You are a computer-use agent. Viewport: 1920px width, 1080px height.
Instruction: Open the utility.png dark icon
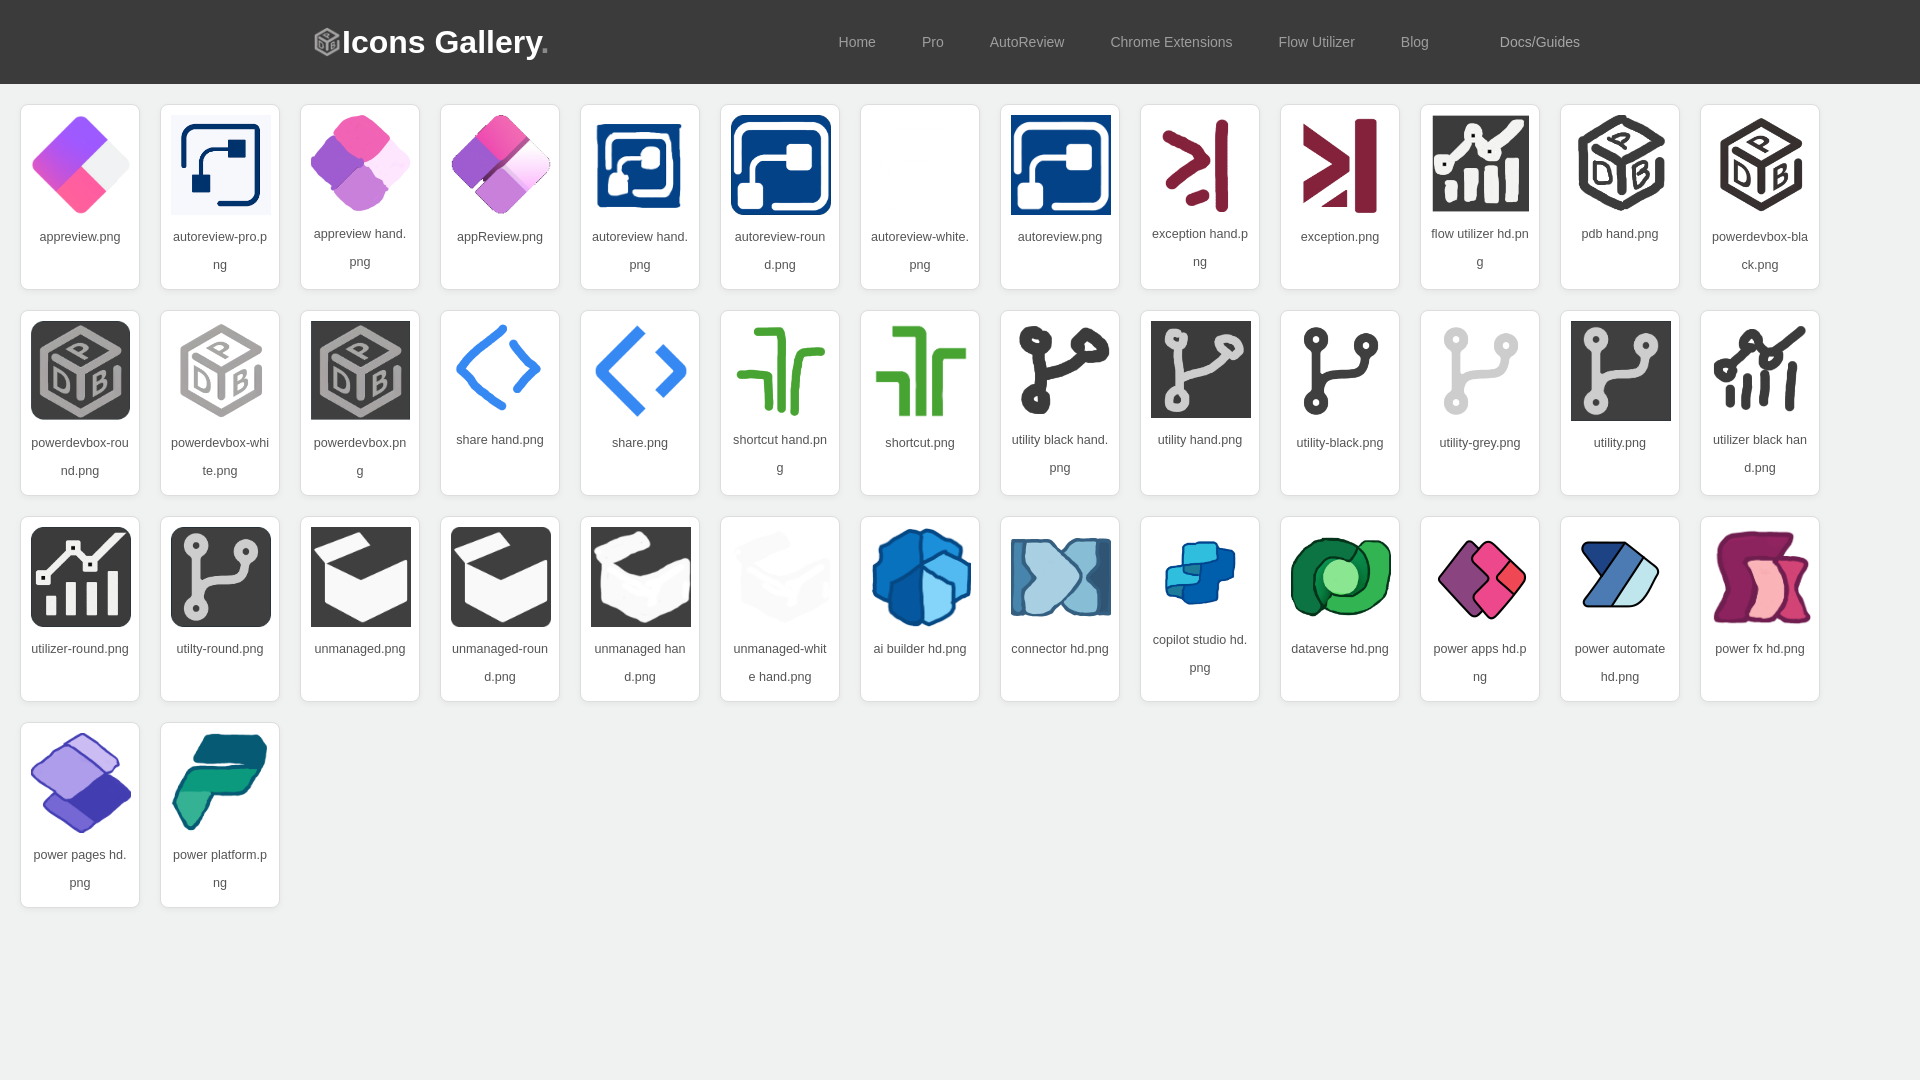1620,371
